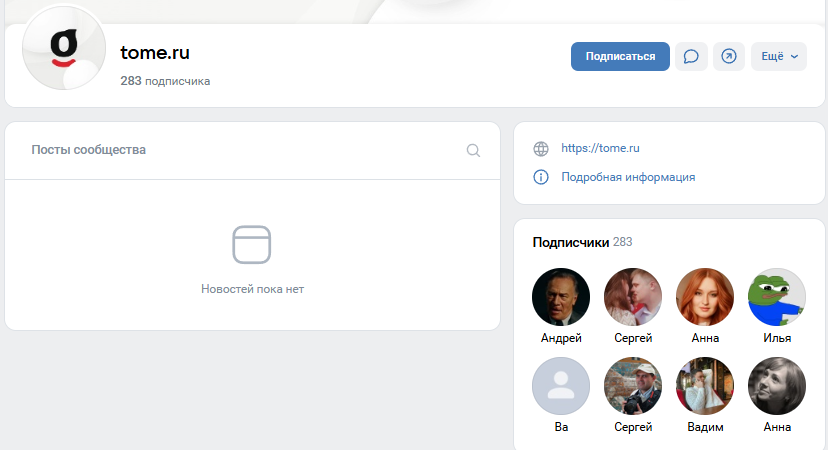
Task: Open red-haired Анна's profile avatar
Action: click(705, 297)
